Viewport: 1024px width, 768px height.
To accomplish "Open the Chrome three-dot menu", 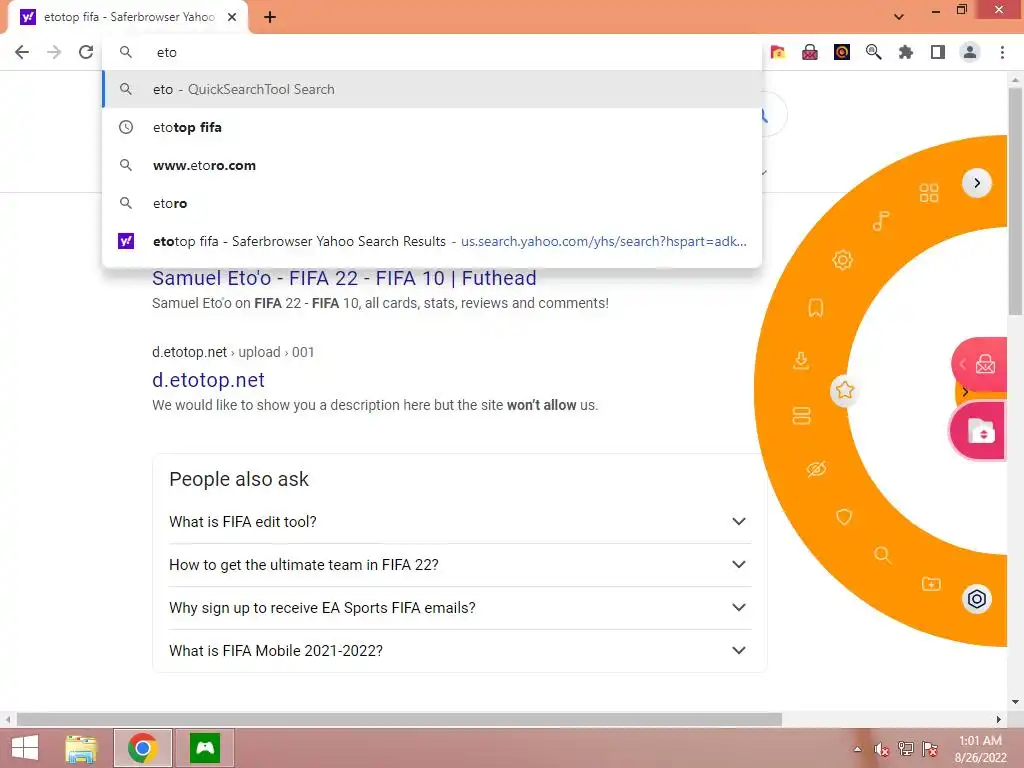I will tap(1002, 52).
